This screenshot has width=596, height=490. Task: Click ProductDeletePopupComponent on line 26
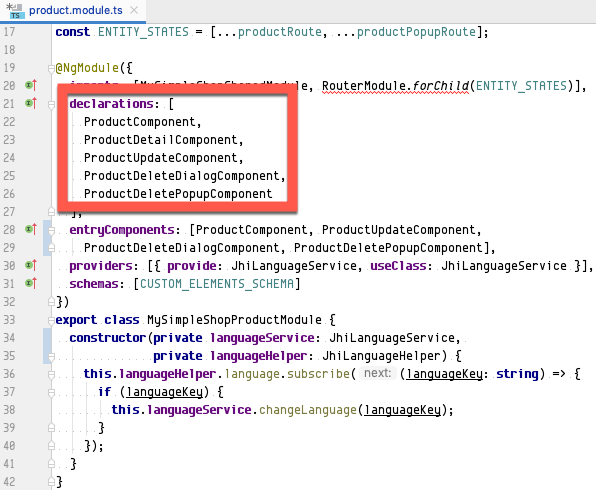(178, 194)
